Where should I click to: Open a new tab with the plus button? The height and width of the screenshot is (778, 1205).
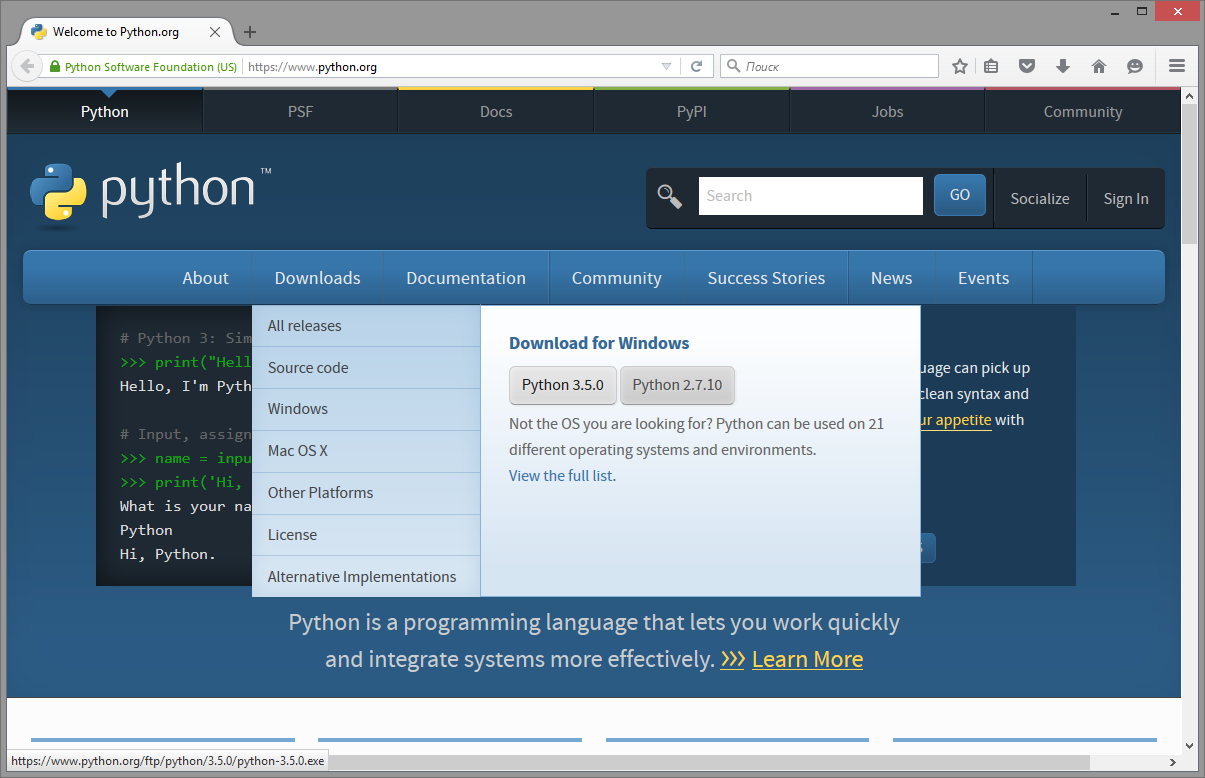point(250,31)
